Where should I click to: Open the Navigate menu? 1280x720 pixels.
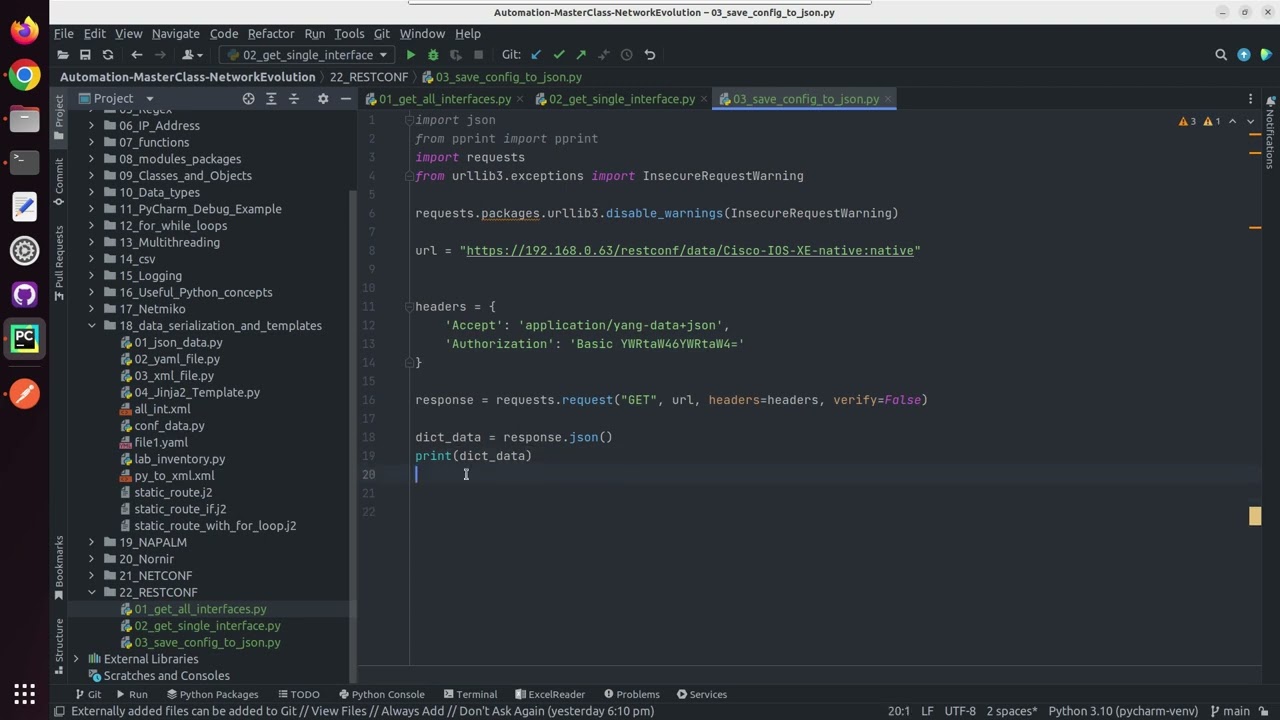tap(175, 34)
